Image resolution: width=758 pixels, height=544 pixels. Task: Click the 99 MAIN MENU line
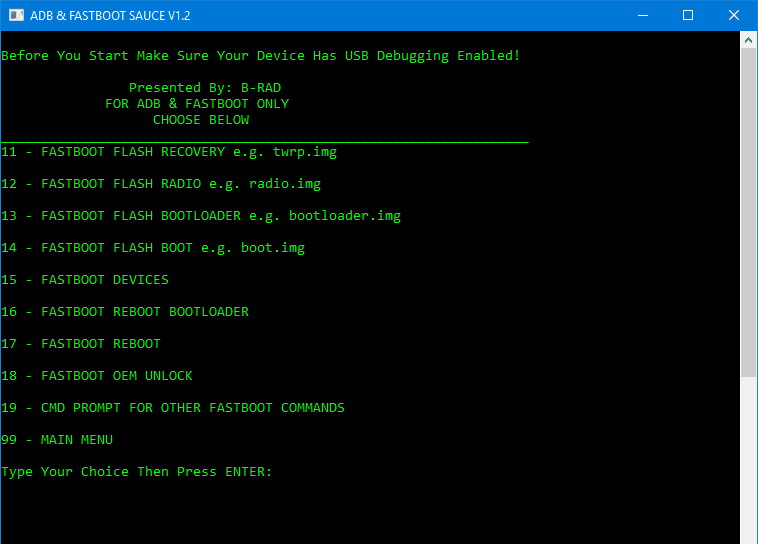[57, 440]
